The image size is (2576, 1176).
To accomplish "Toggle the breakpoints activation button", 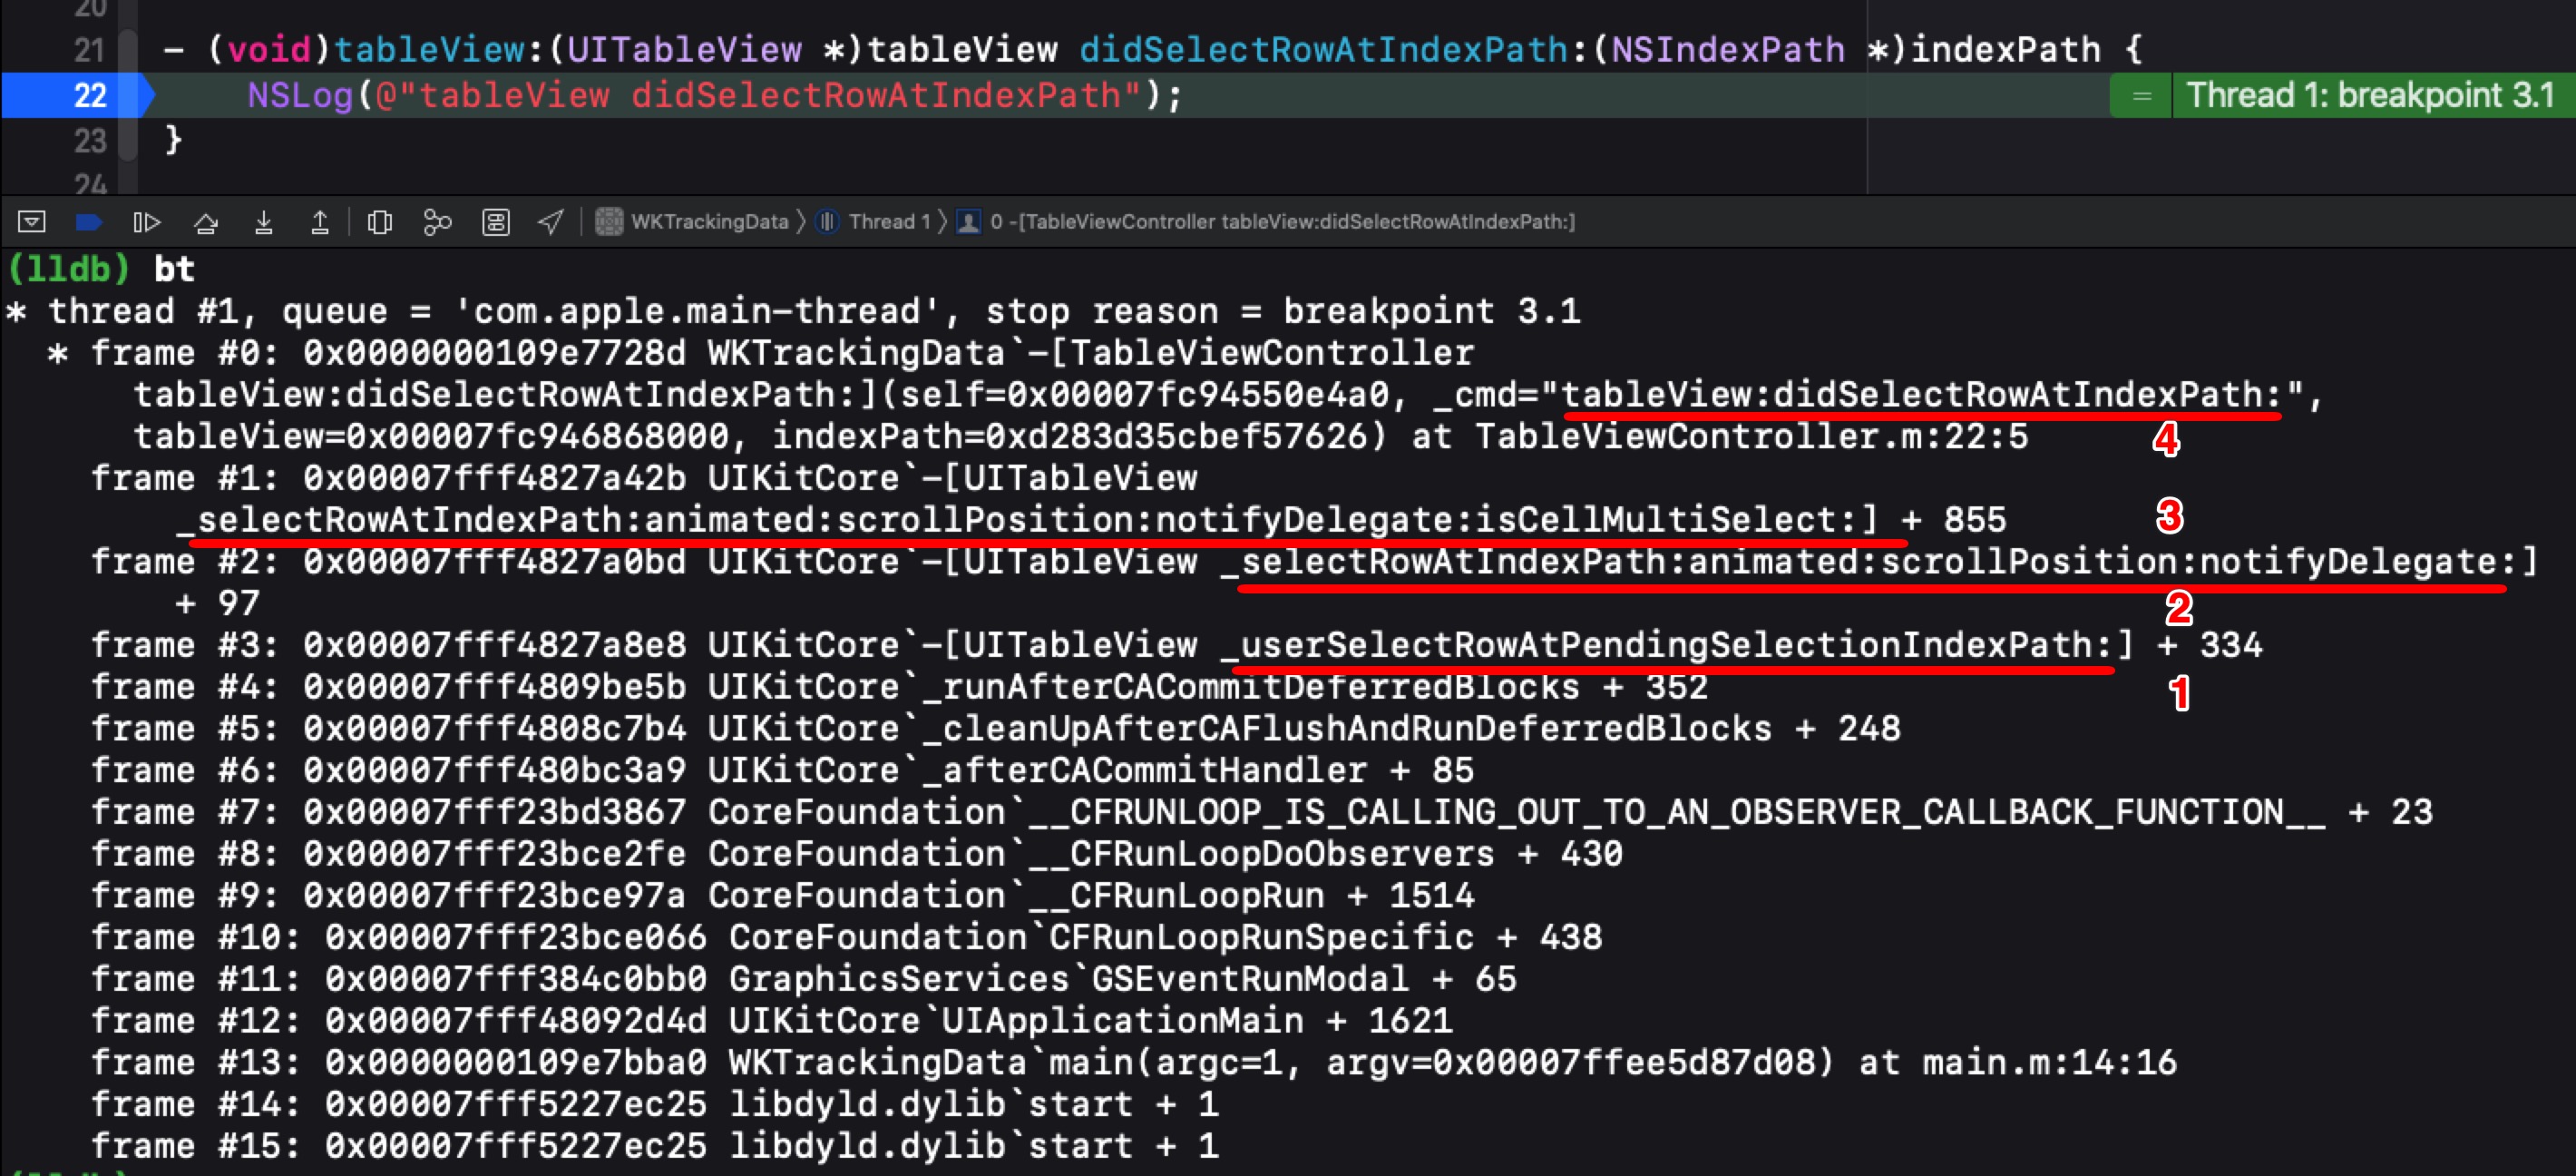I will coord(89,222).
